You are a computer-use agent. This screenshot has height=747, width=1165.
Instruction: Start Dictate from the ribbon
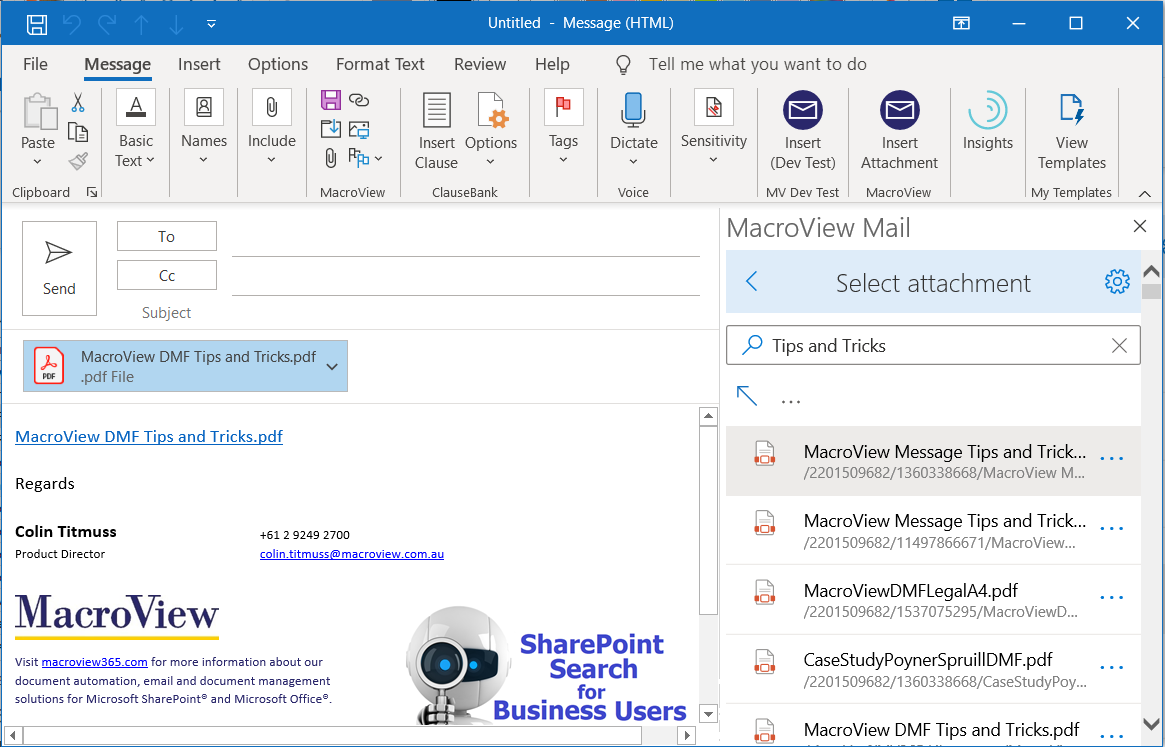coord(633,110)
